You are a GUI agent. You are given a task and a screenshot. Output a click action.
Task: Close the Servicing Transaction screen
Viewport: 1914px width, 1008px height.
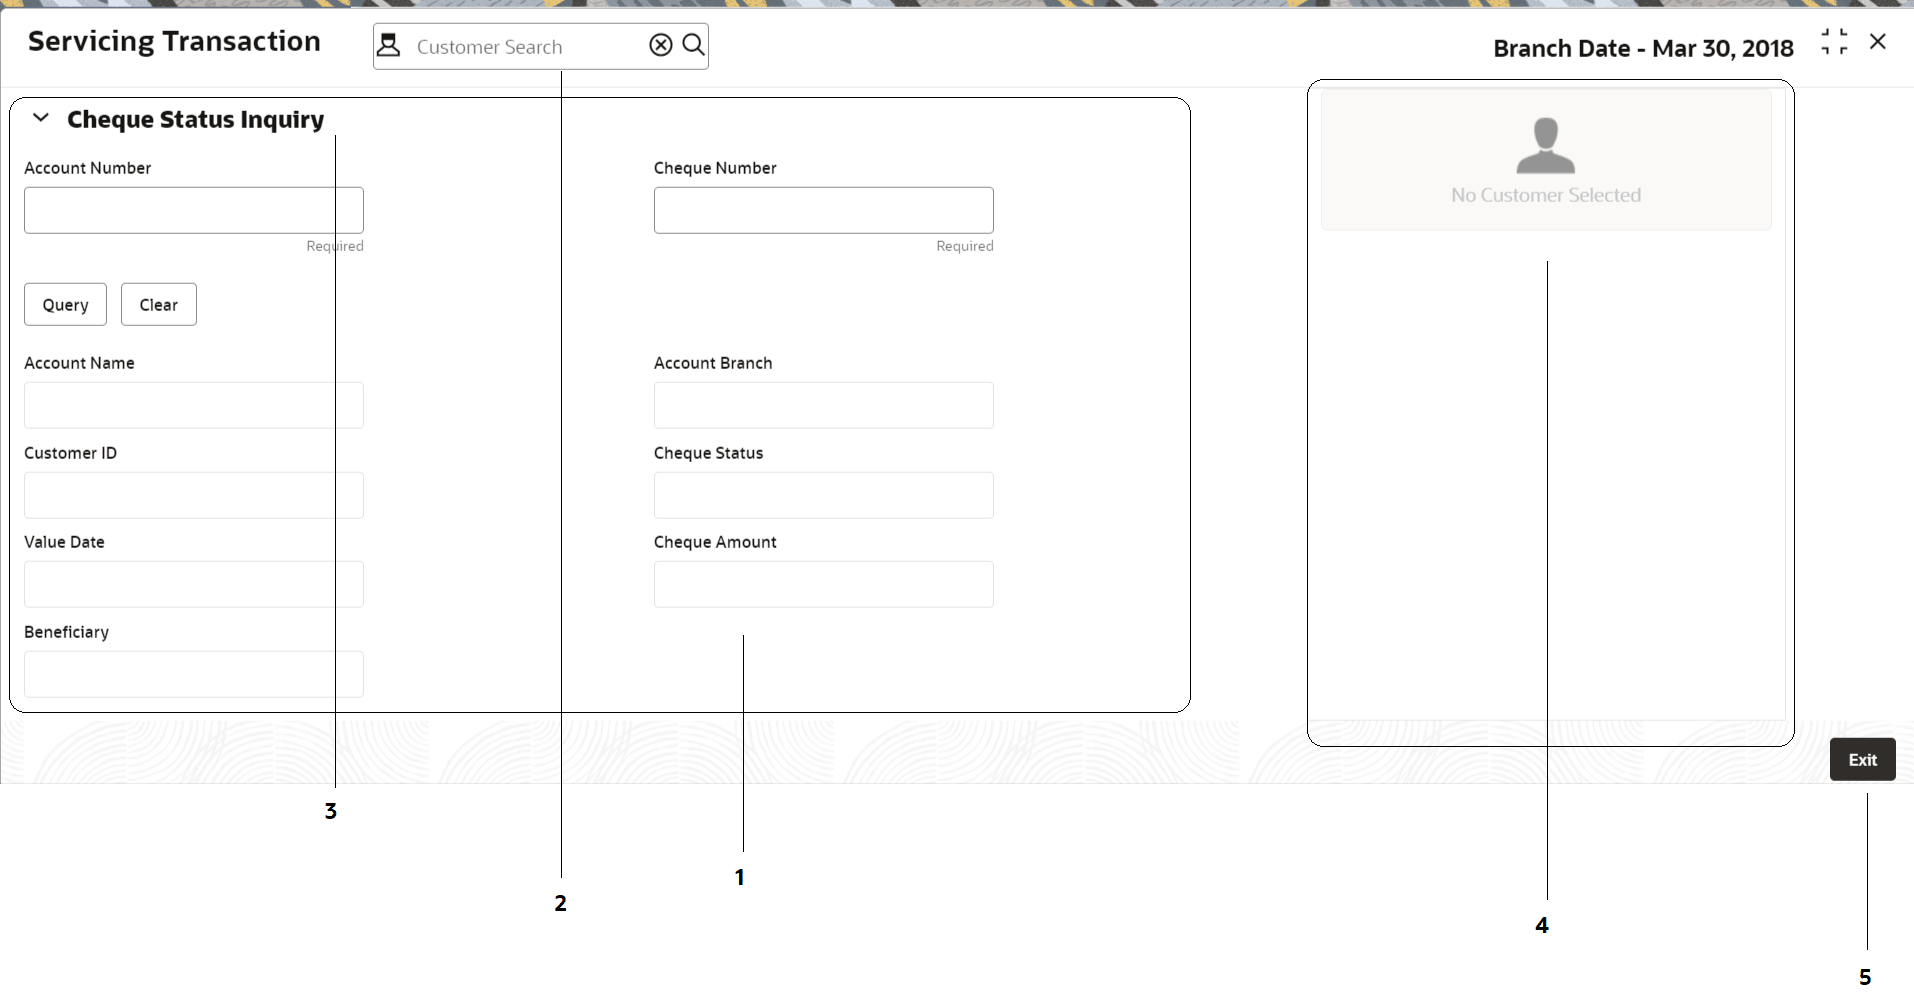1878,42
